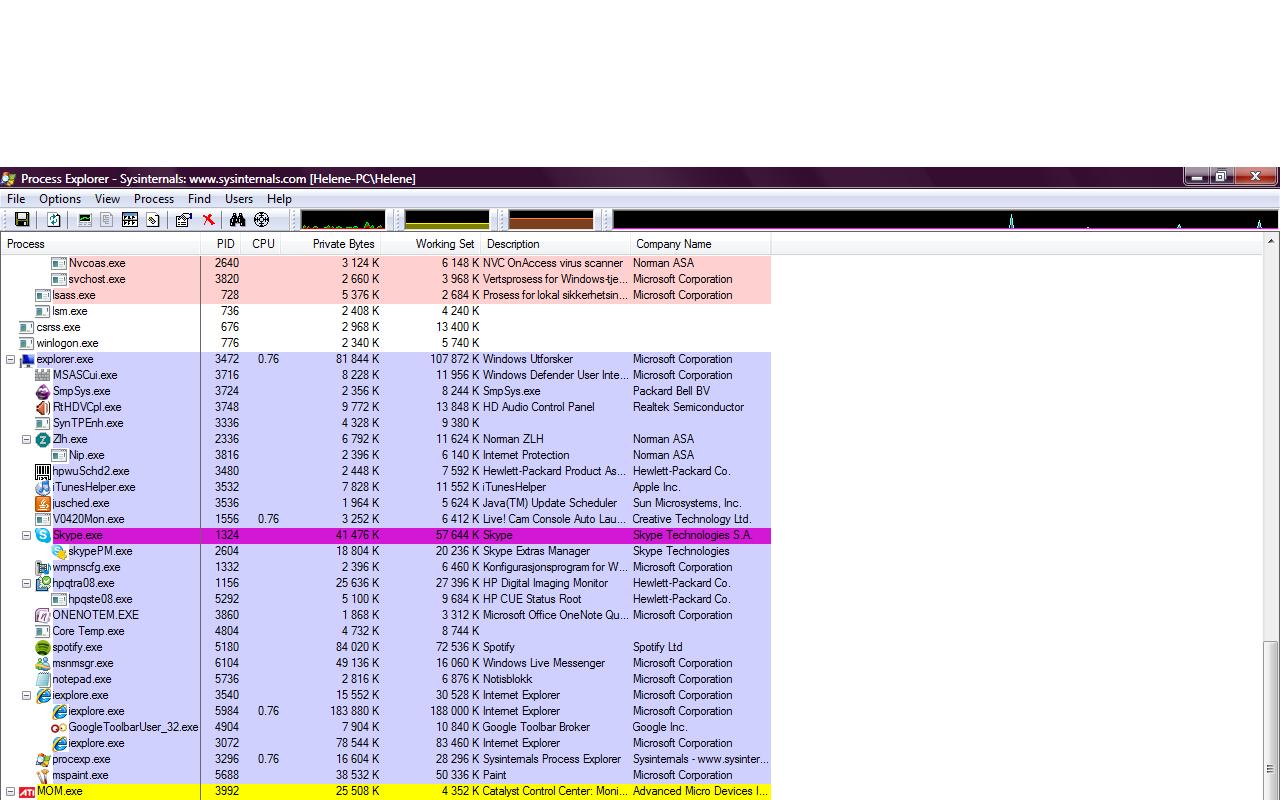The height and width of the screenshot is (800, 1280).
Task: Open the View menu
Action: [107, 199]
